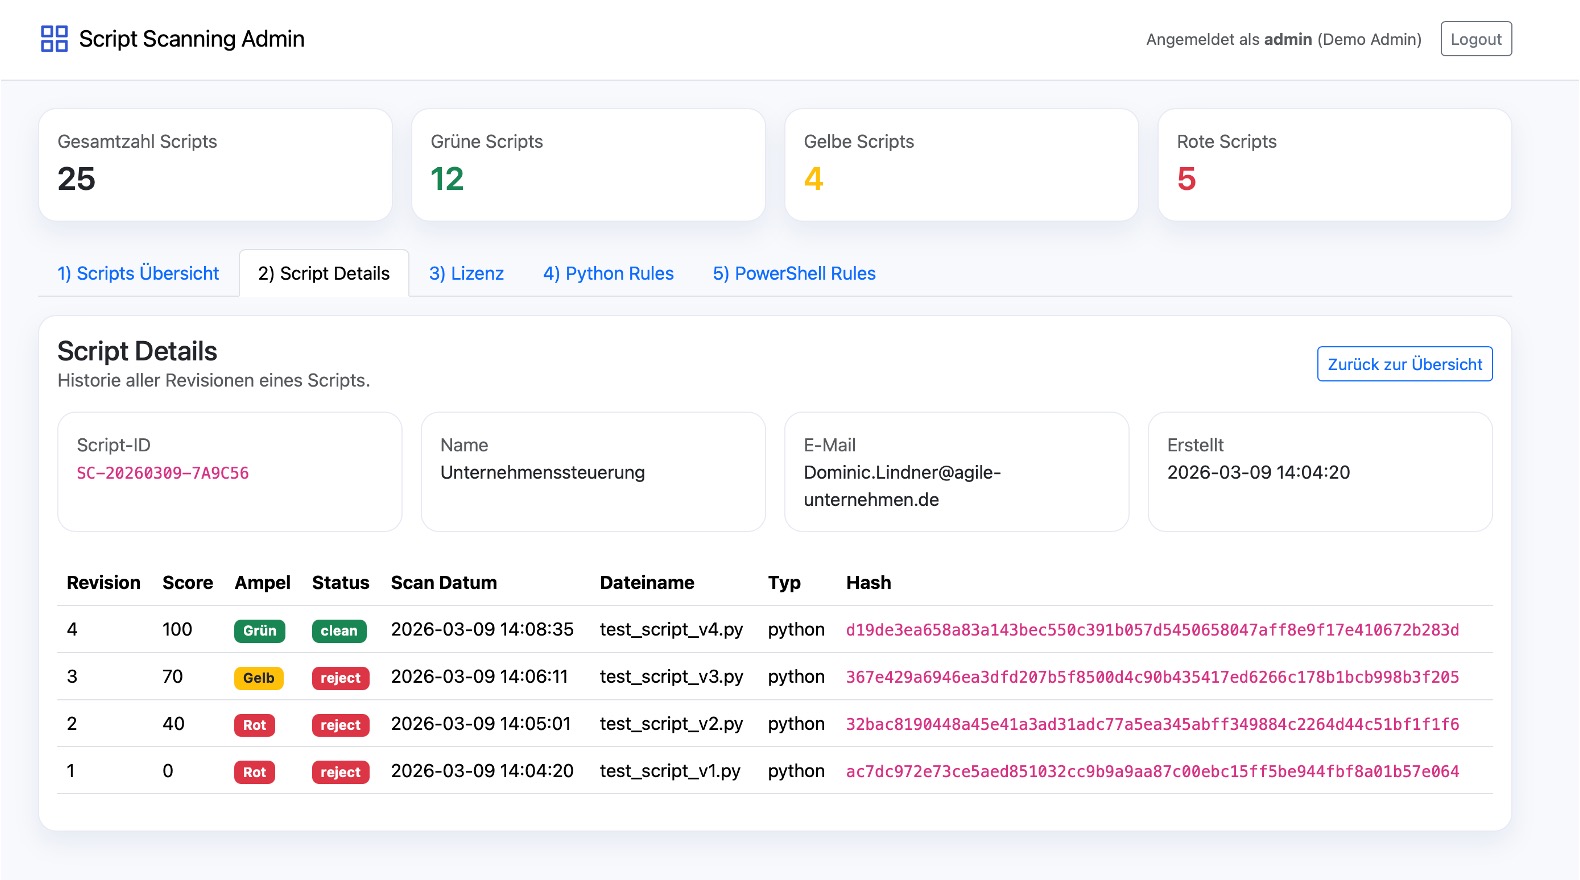Go to the 5) PowerShell Rules tab
The image size is (1580, 880).
[x=794, y=274]
